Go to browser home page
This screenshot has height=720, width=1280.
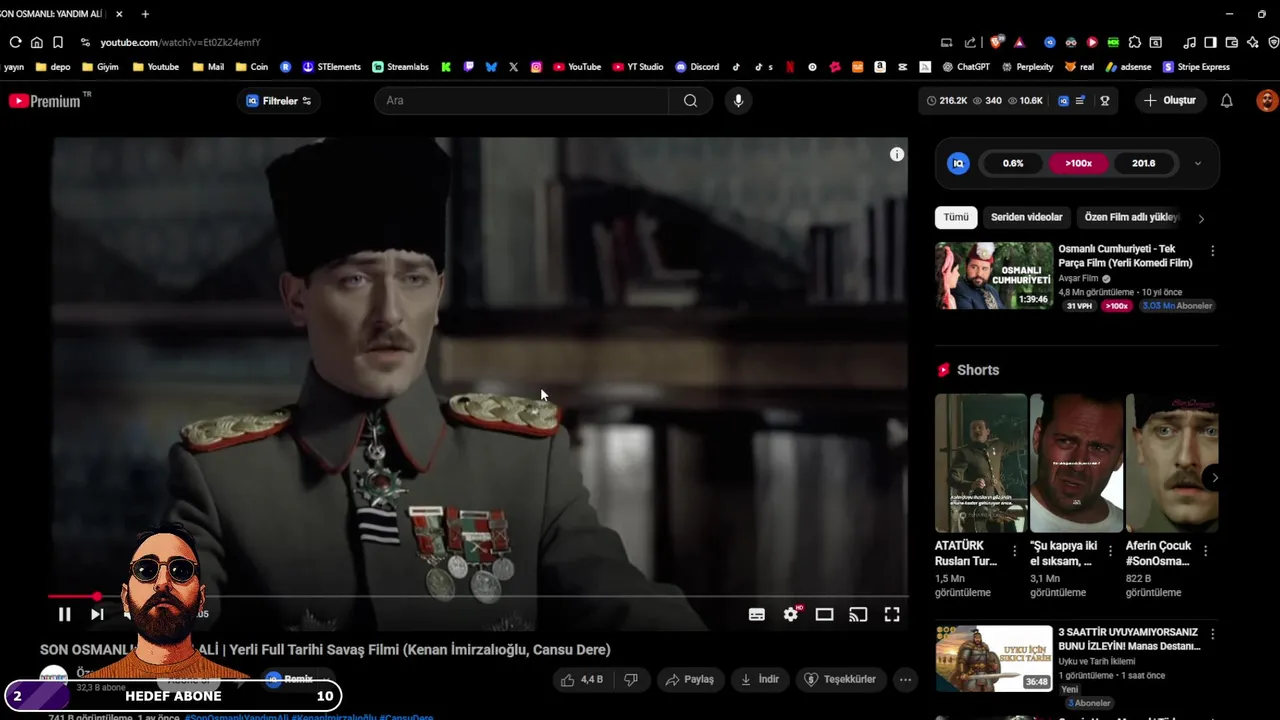pyautogui.click(x=37, y=42)
